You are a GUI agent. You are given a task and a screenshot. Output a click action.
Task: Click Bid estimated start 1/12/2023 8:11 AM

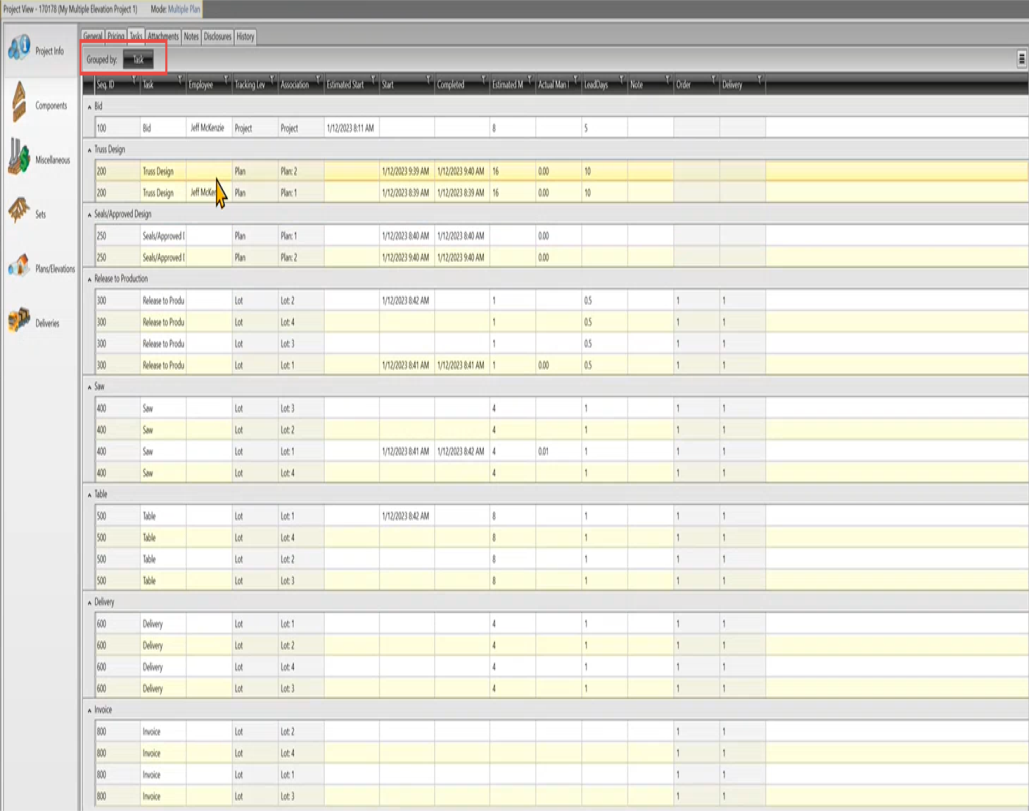pyautogui.click(x=351, y=128)
